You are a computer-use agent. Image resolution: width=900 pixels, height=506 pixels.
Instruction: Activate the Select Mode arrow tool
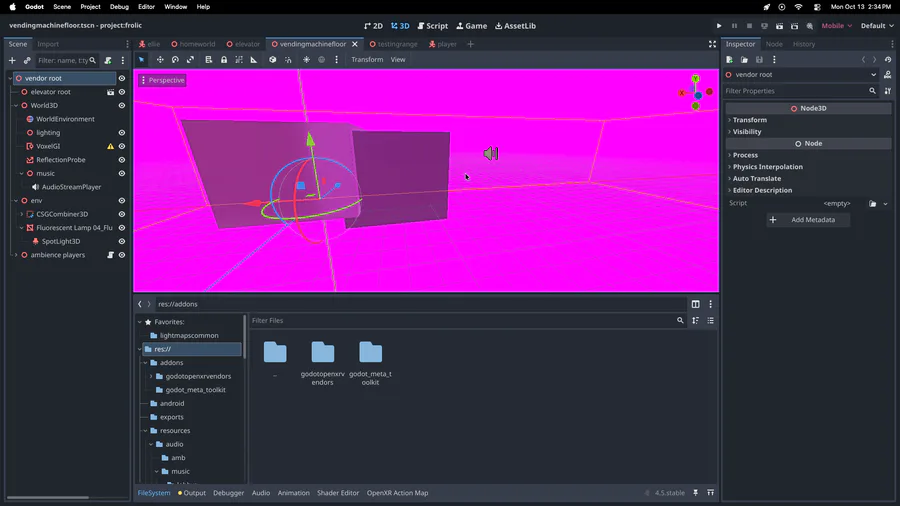point(141,60)
